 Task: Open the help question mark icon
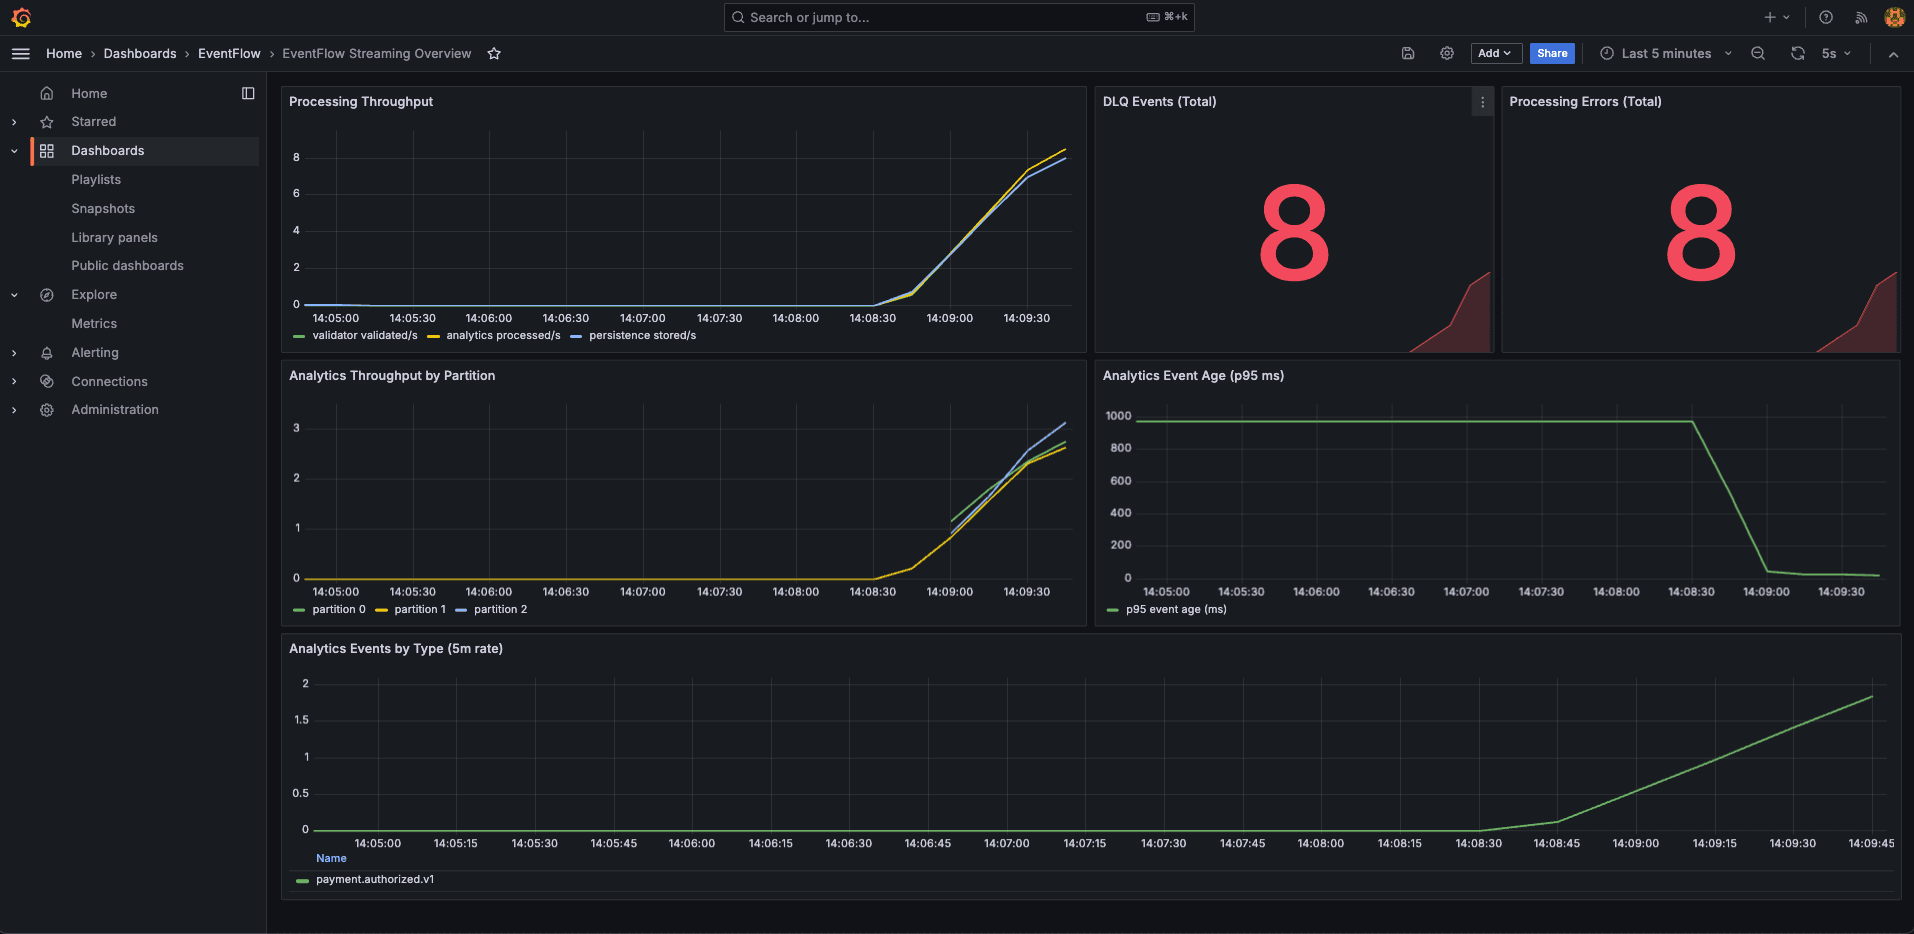[1826, 18]
